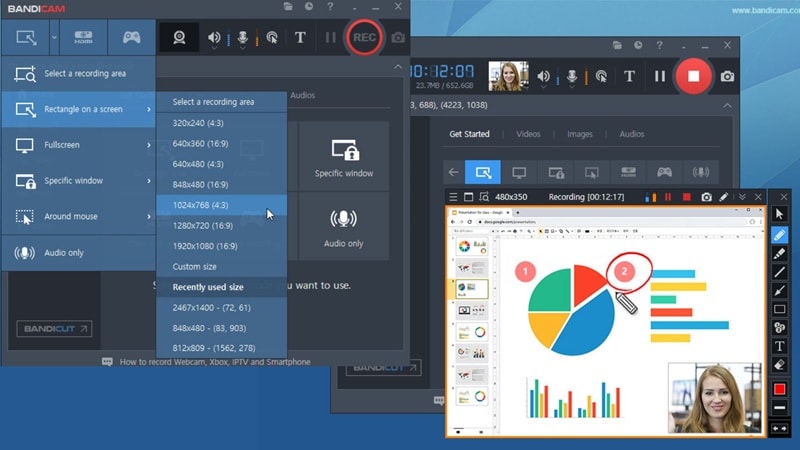Switch to game recording mode
Viewport: 800px width, 450px height.
[x=132, y=37]
